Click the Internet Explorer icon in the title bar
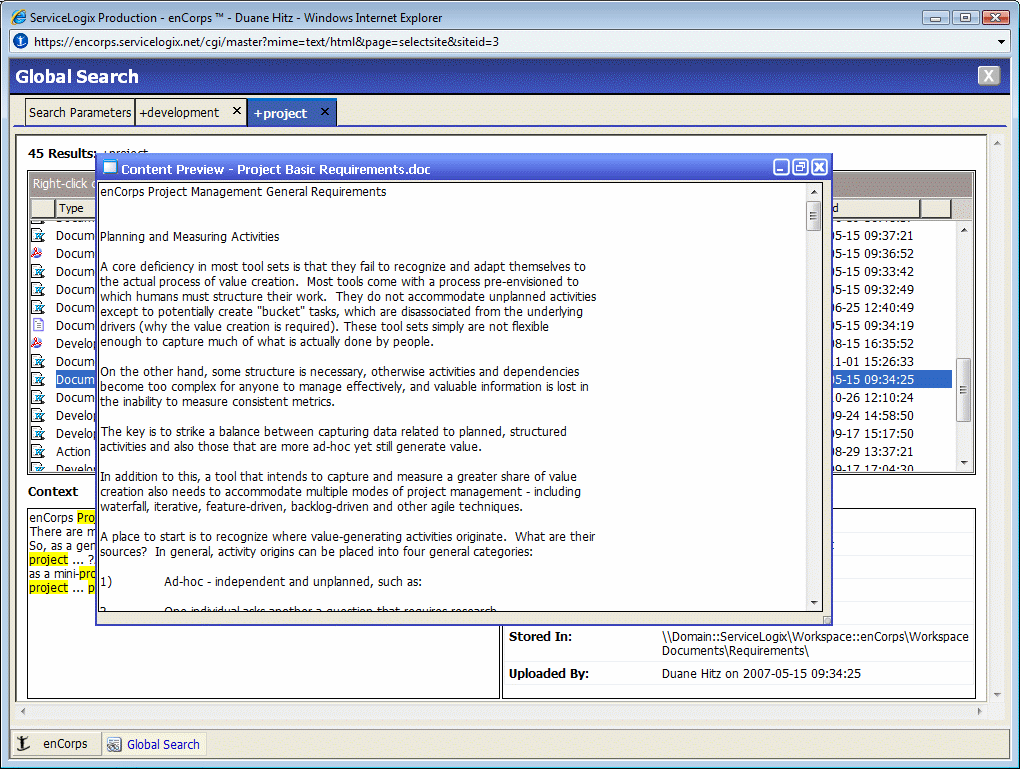The image size is (1020, 769). coord(19,18)
